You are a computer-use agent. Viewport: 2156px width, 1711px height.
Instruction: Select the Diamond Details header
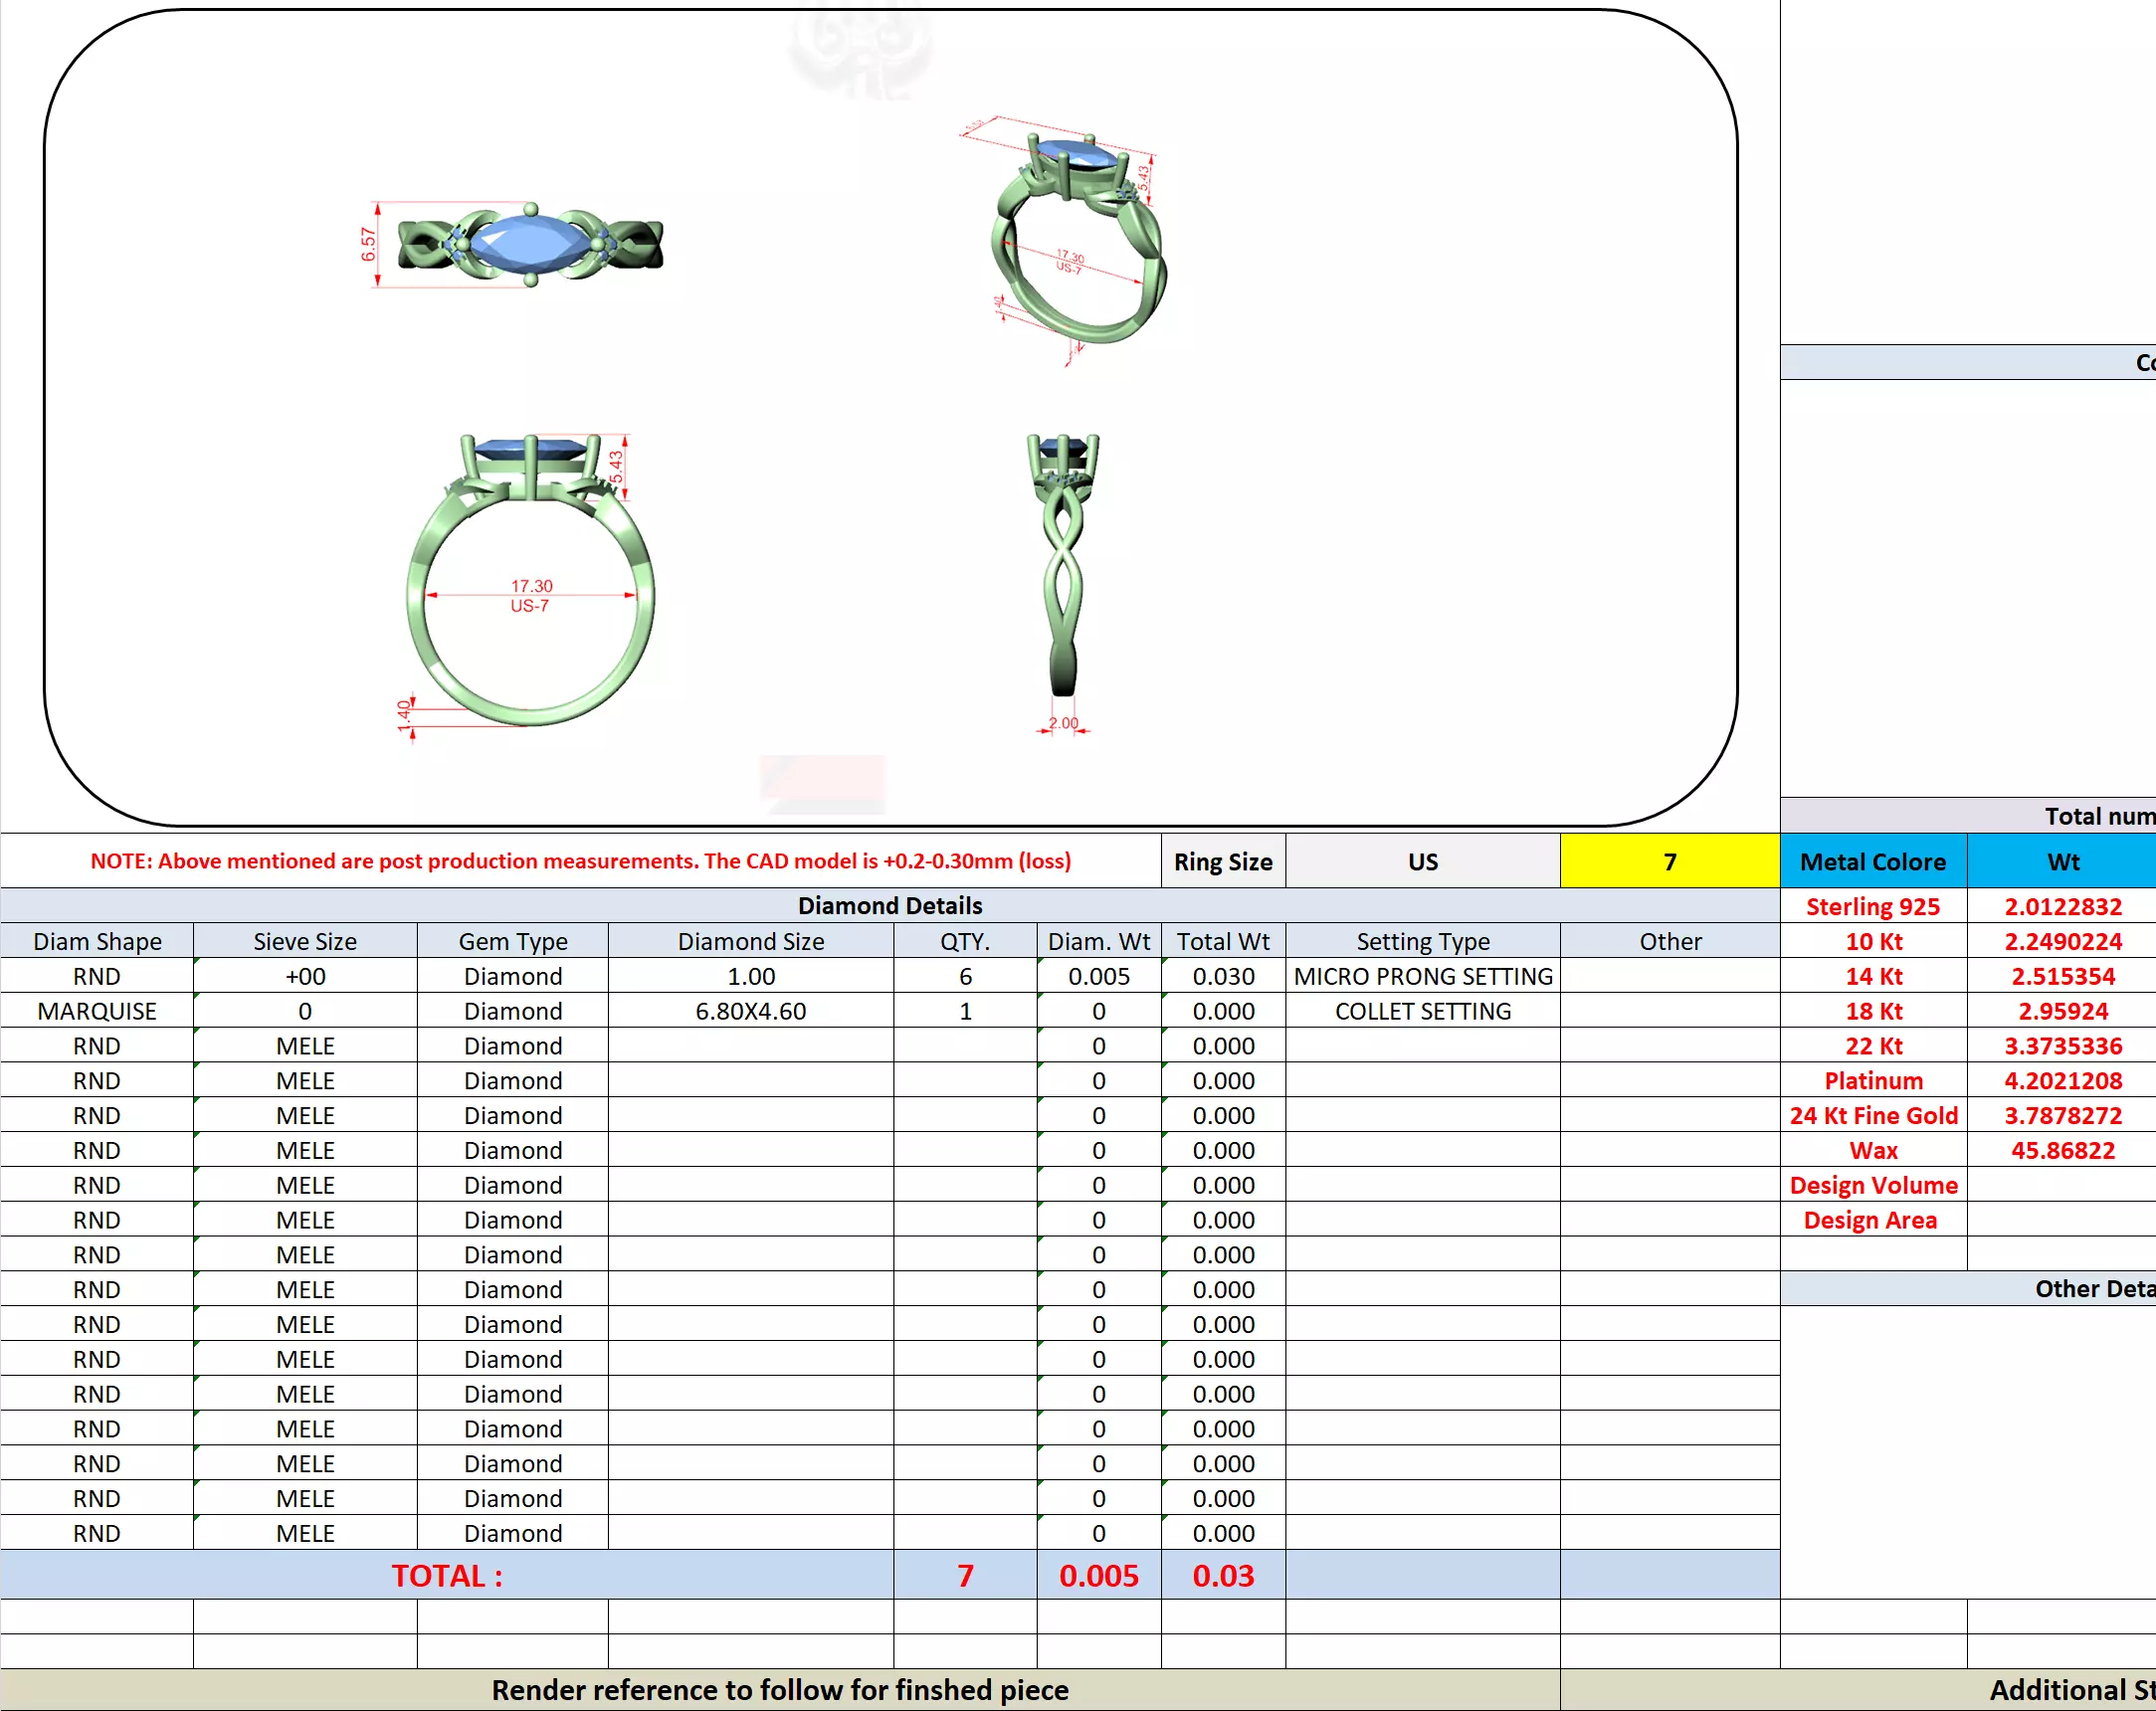[889, 905]
